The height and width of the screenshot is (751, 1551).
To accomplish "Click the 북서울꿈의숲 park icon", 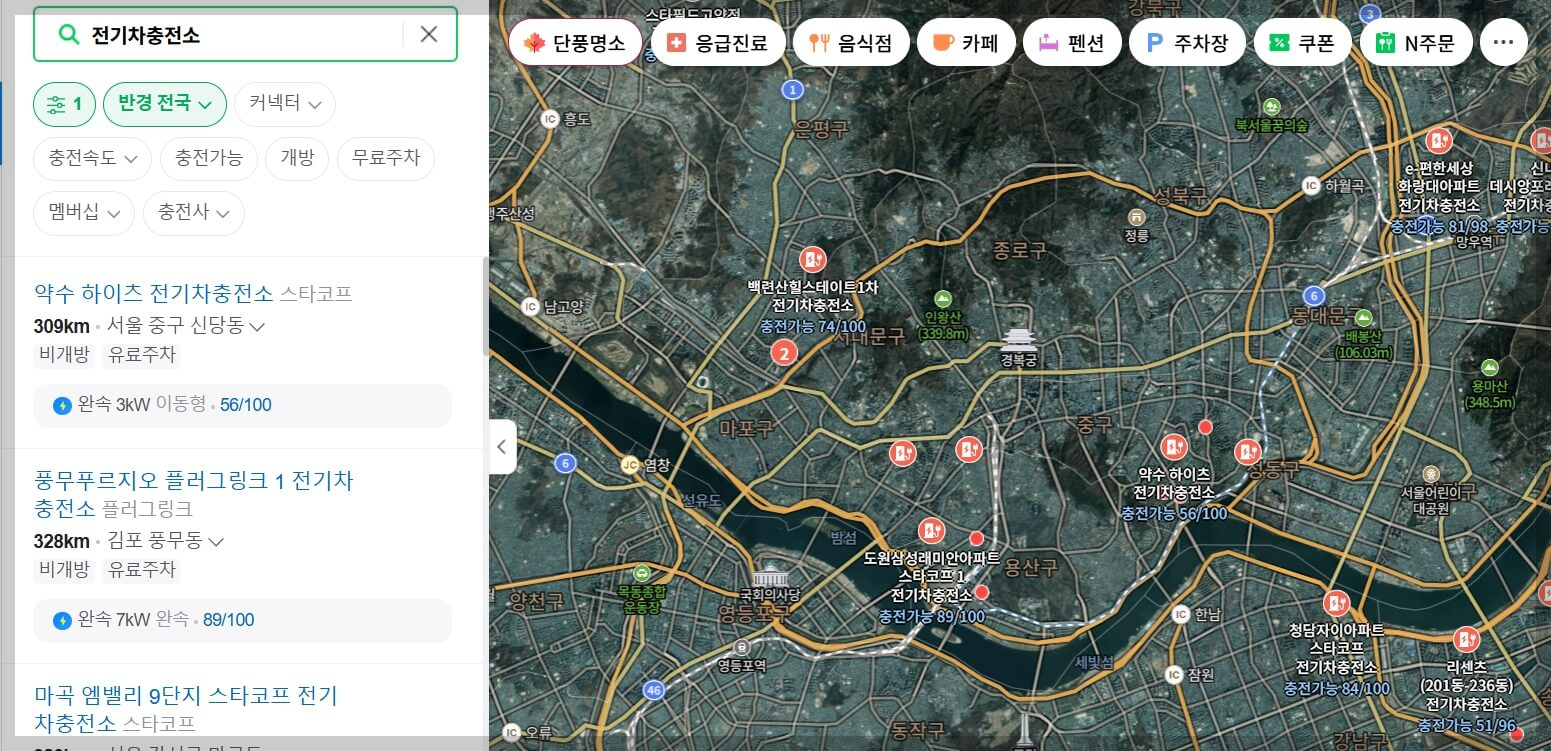I will coord(1271,106).
